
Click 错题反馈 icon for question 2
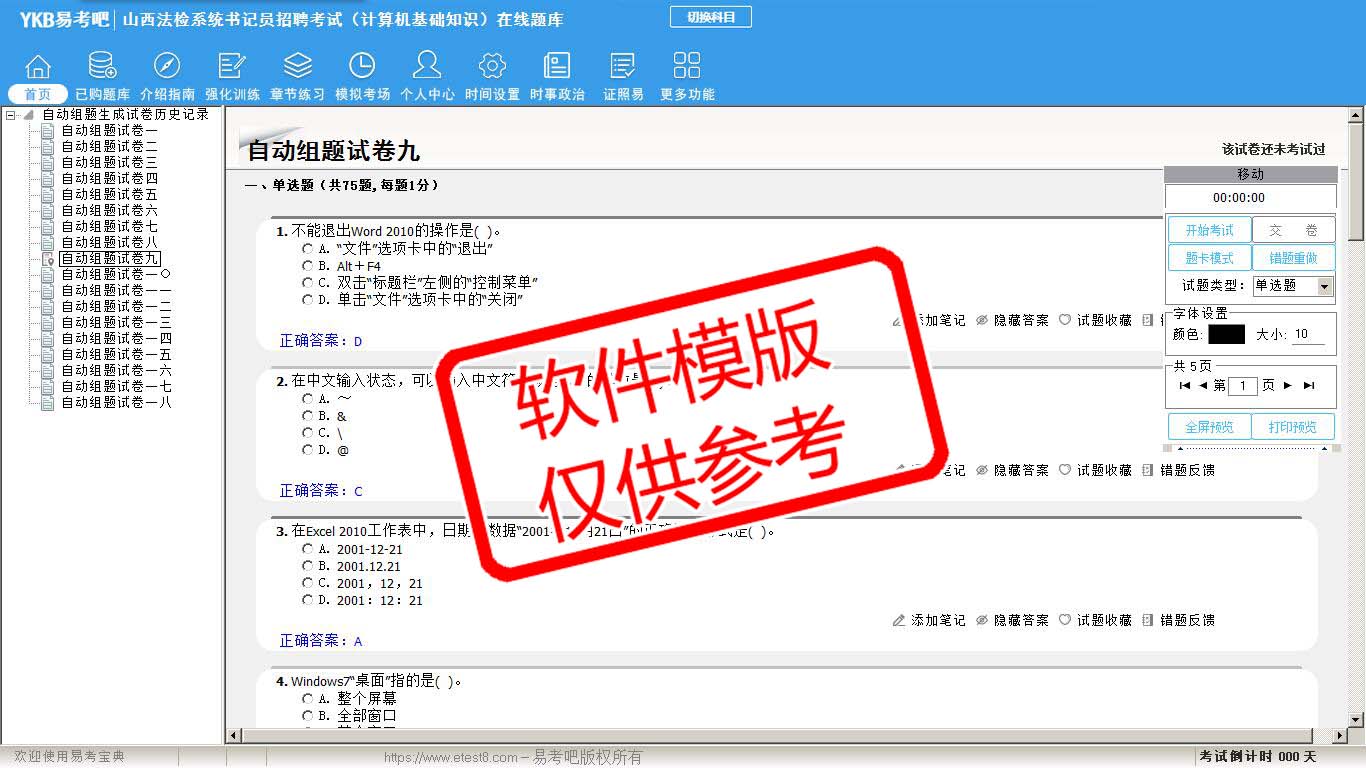1148,470
